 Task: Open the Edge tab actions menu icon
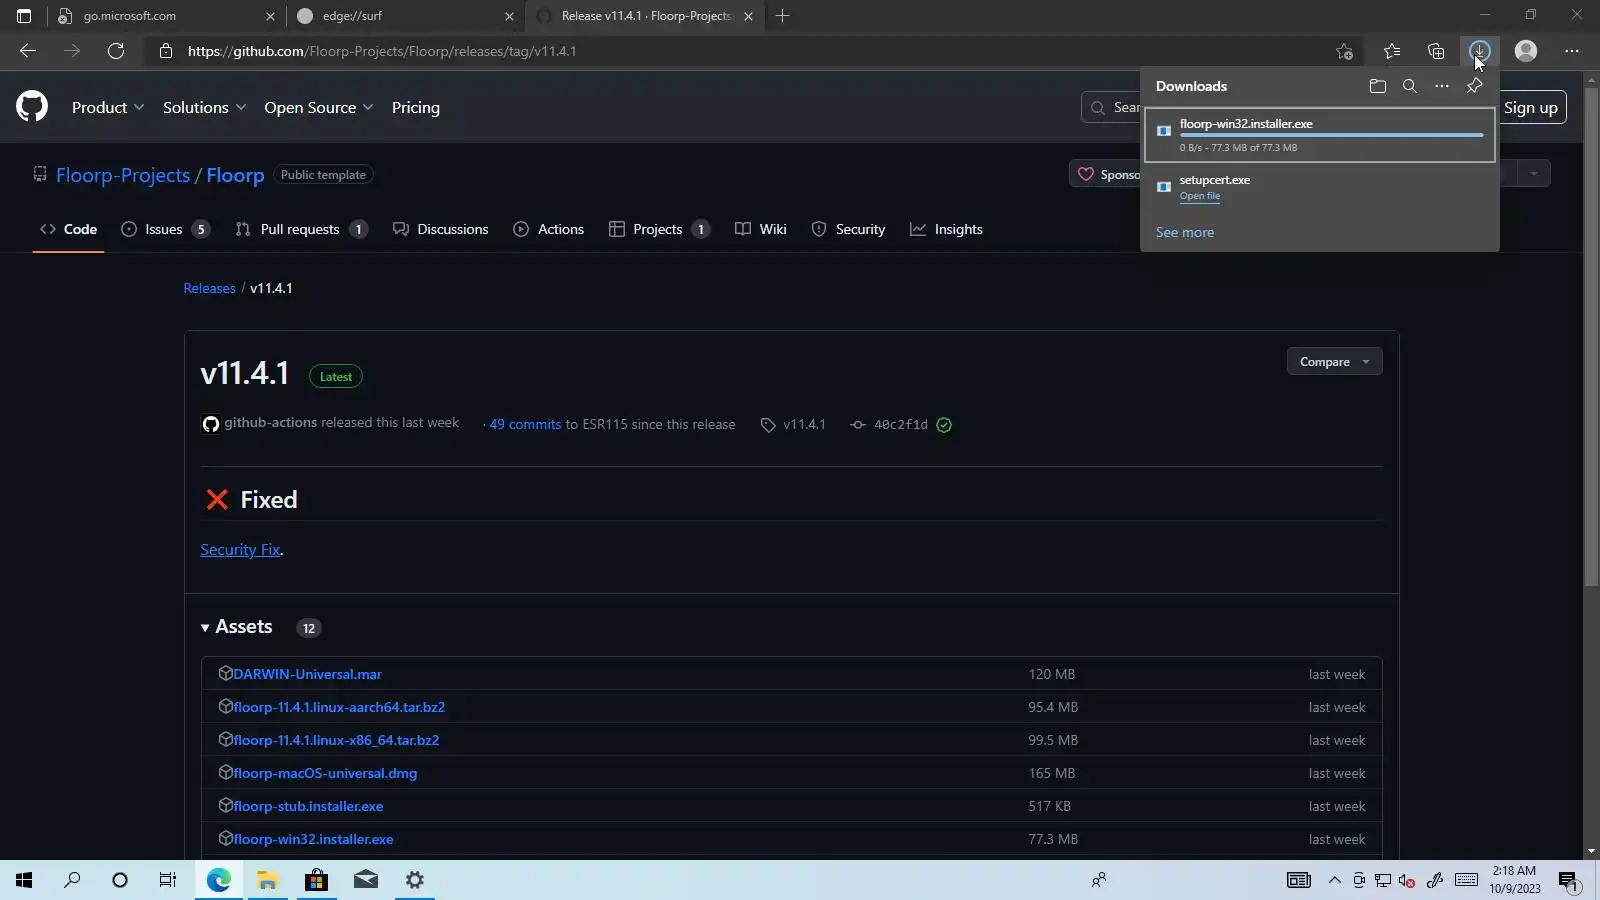[x=24, y=16]
